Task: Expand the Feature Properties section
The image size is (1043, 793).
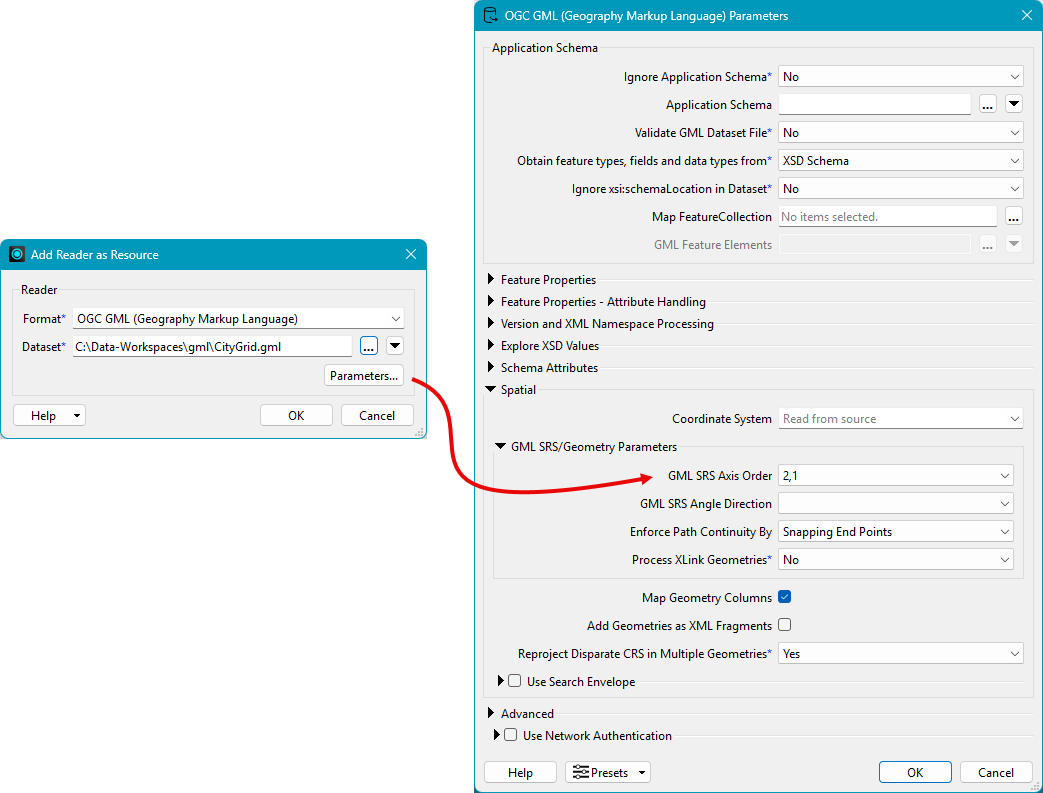Action: pos(491,280)
